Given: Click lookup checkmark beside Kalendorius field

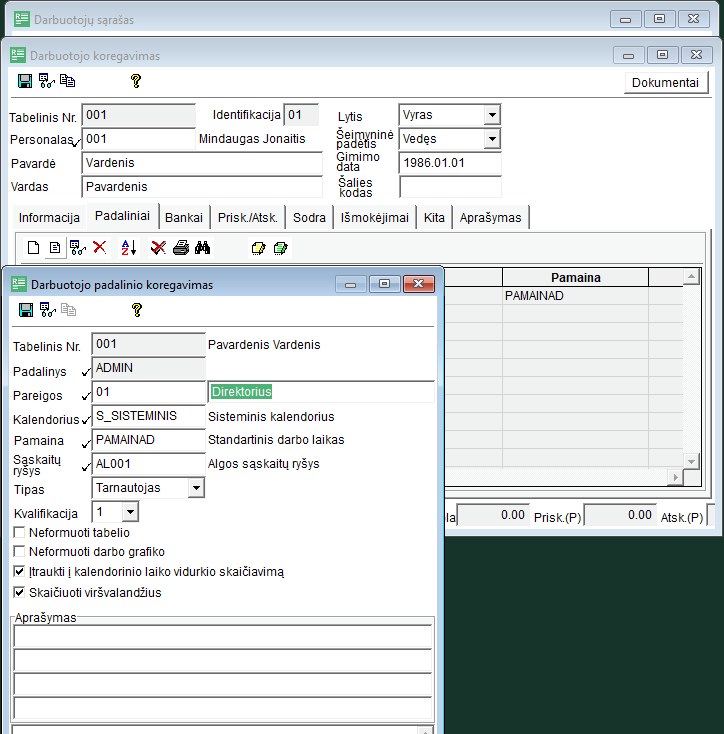Looking at the screenshot, I should tap(86, 420).
